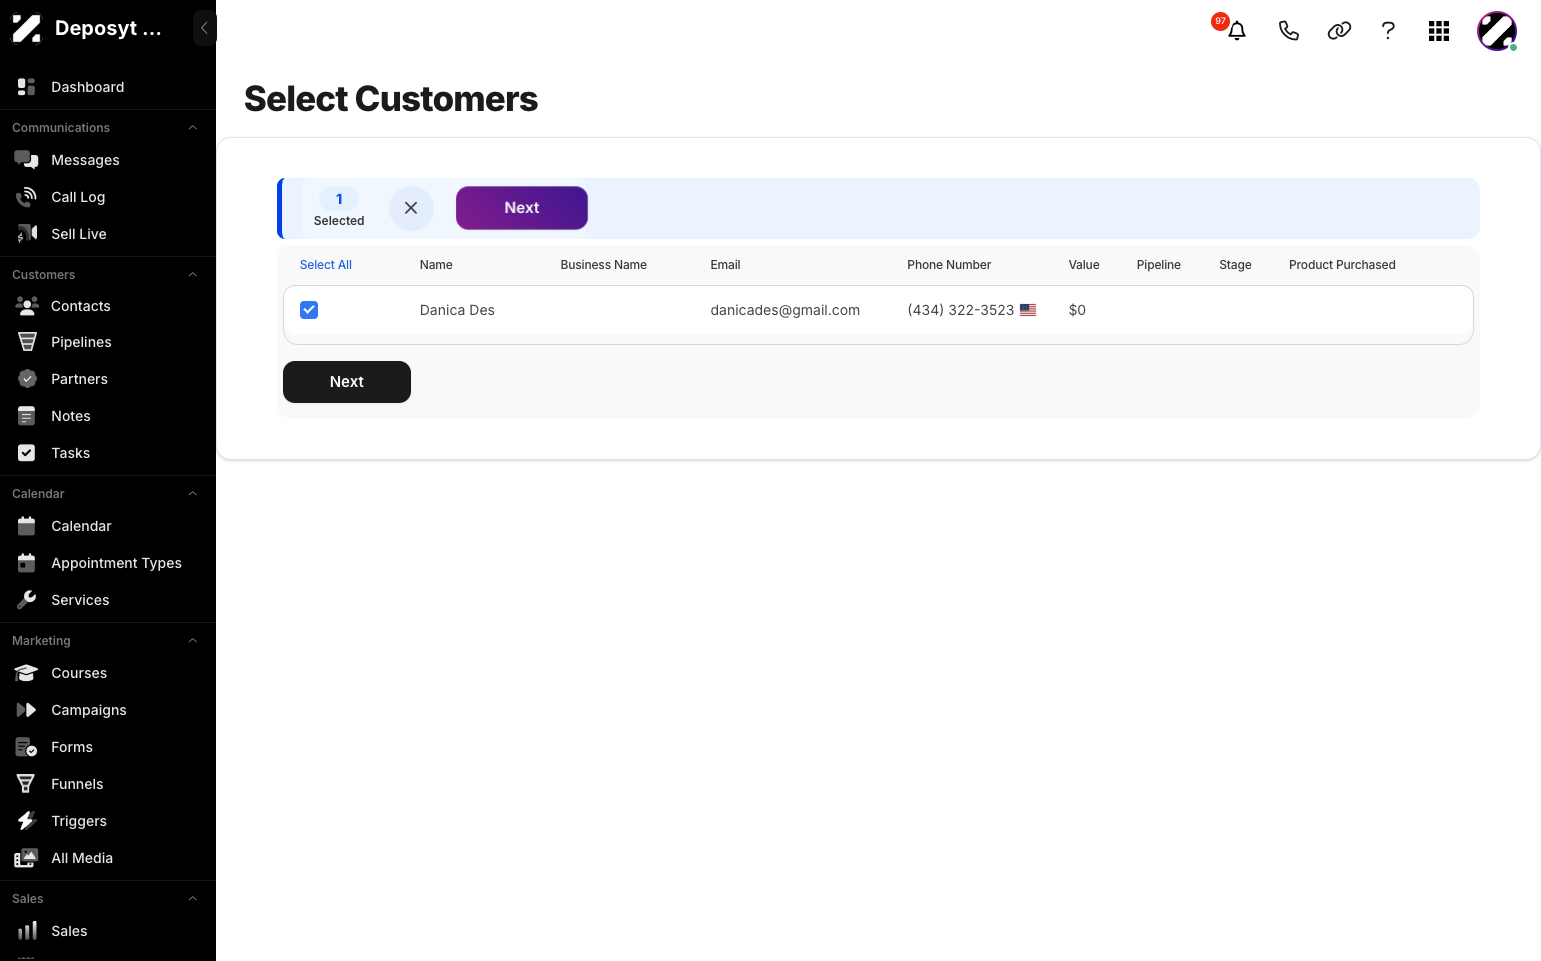Open the sidebar Calendar page link
Image resolution: width=1541 pixels, height=961 pixels.
point(81,526)
